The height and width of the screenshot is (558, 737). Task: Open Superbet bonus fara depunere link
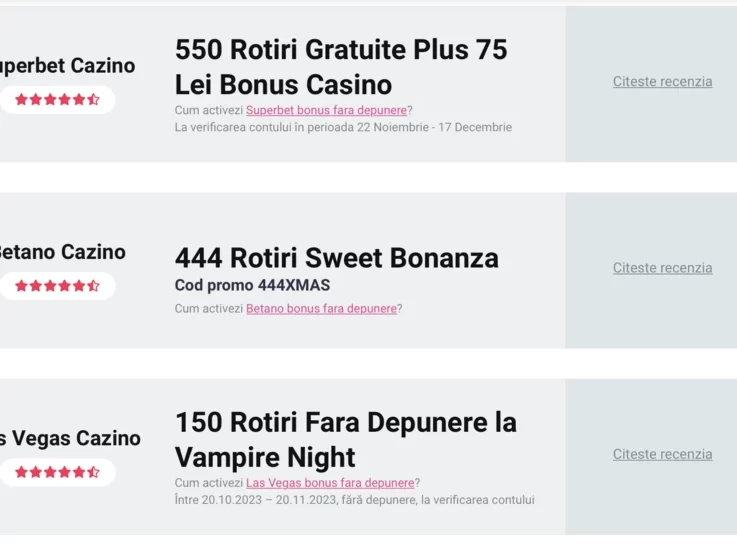326,110
